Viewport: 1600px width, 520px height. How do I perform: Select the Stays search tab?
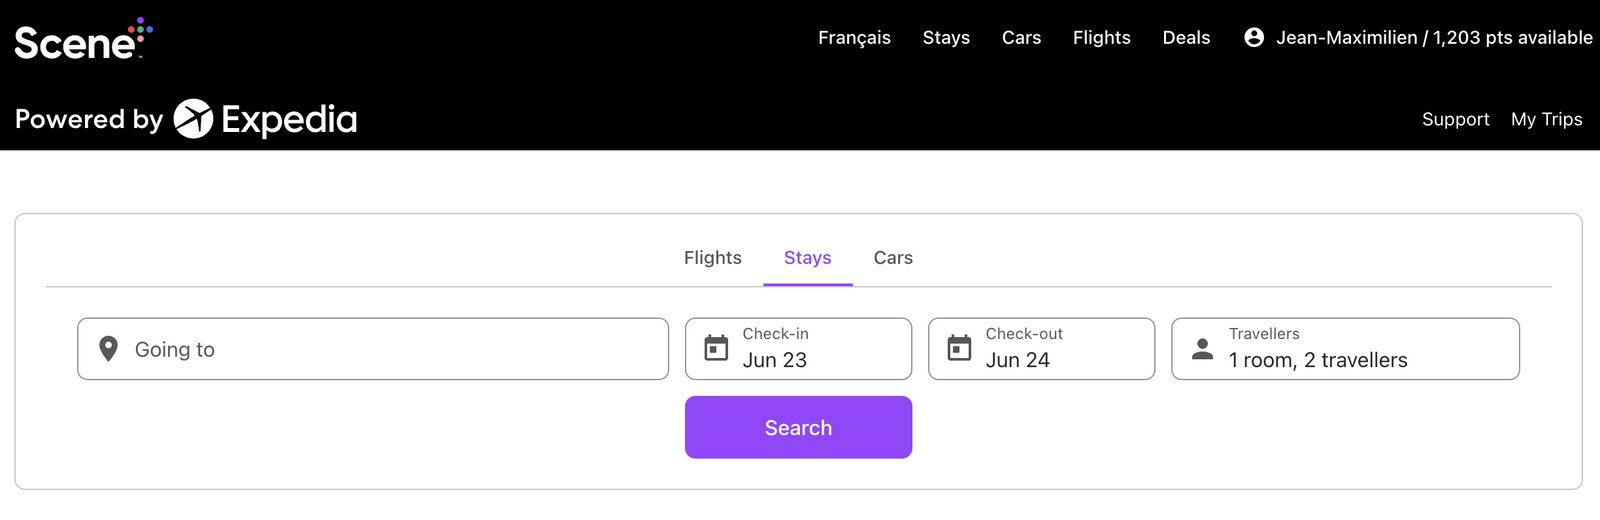(x=807, y=258)
